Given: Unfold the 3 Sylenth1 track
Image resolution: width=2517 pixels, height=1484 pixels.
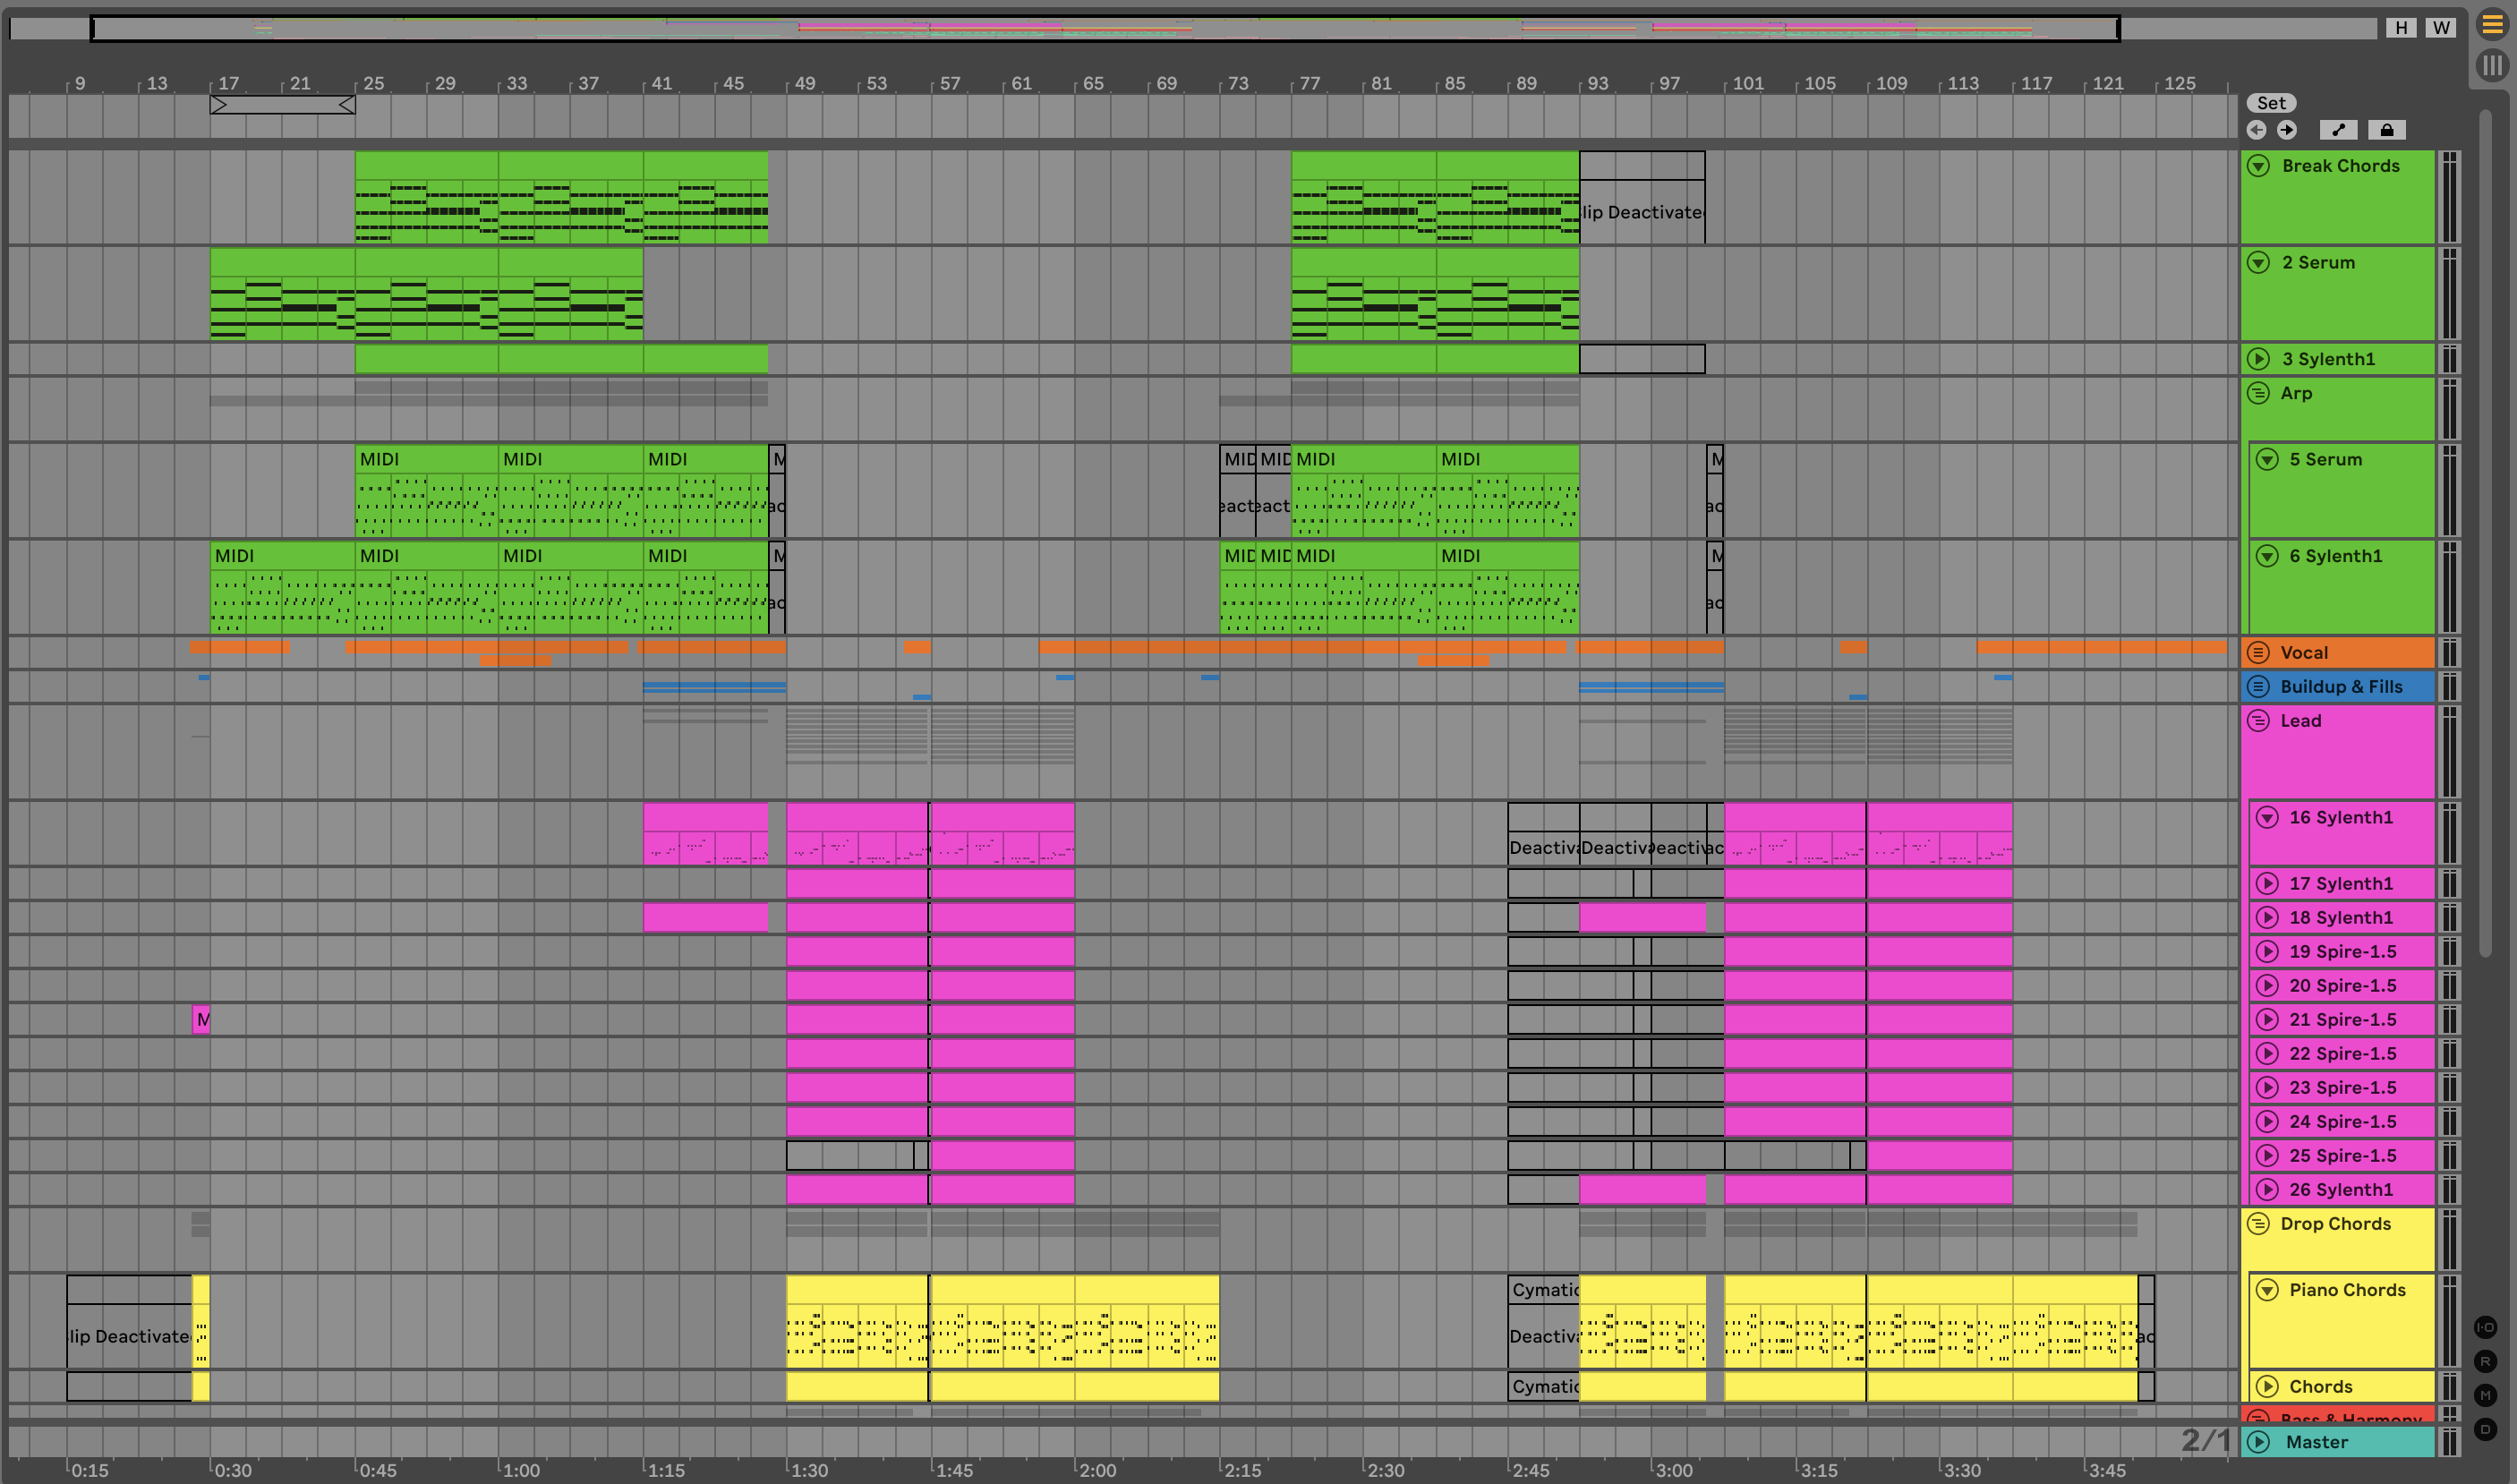Looking at the screenshot, I should pos(2258,359).
